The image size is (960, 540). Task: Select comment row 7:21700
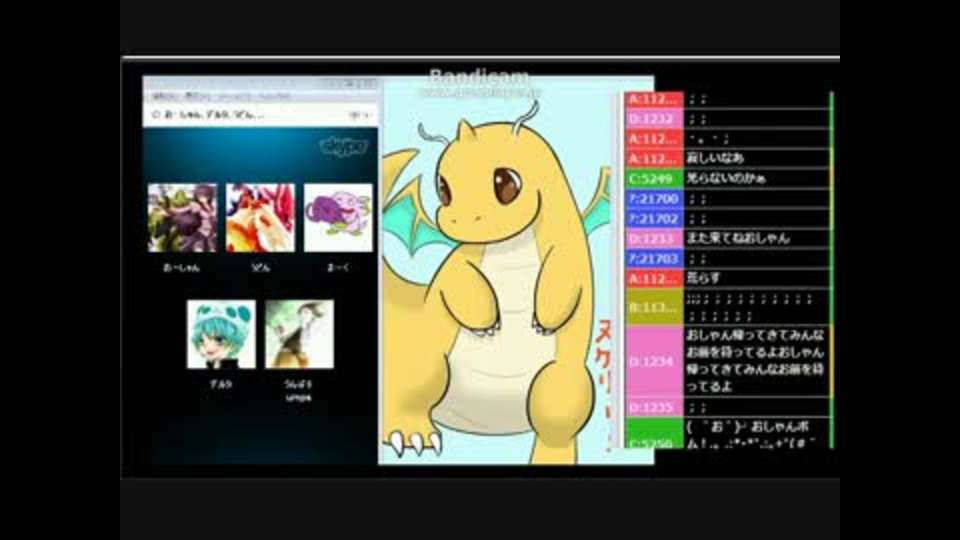click(x=727, y=199)
